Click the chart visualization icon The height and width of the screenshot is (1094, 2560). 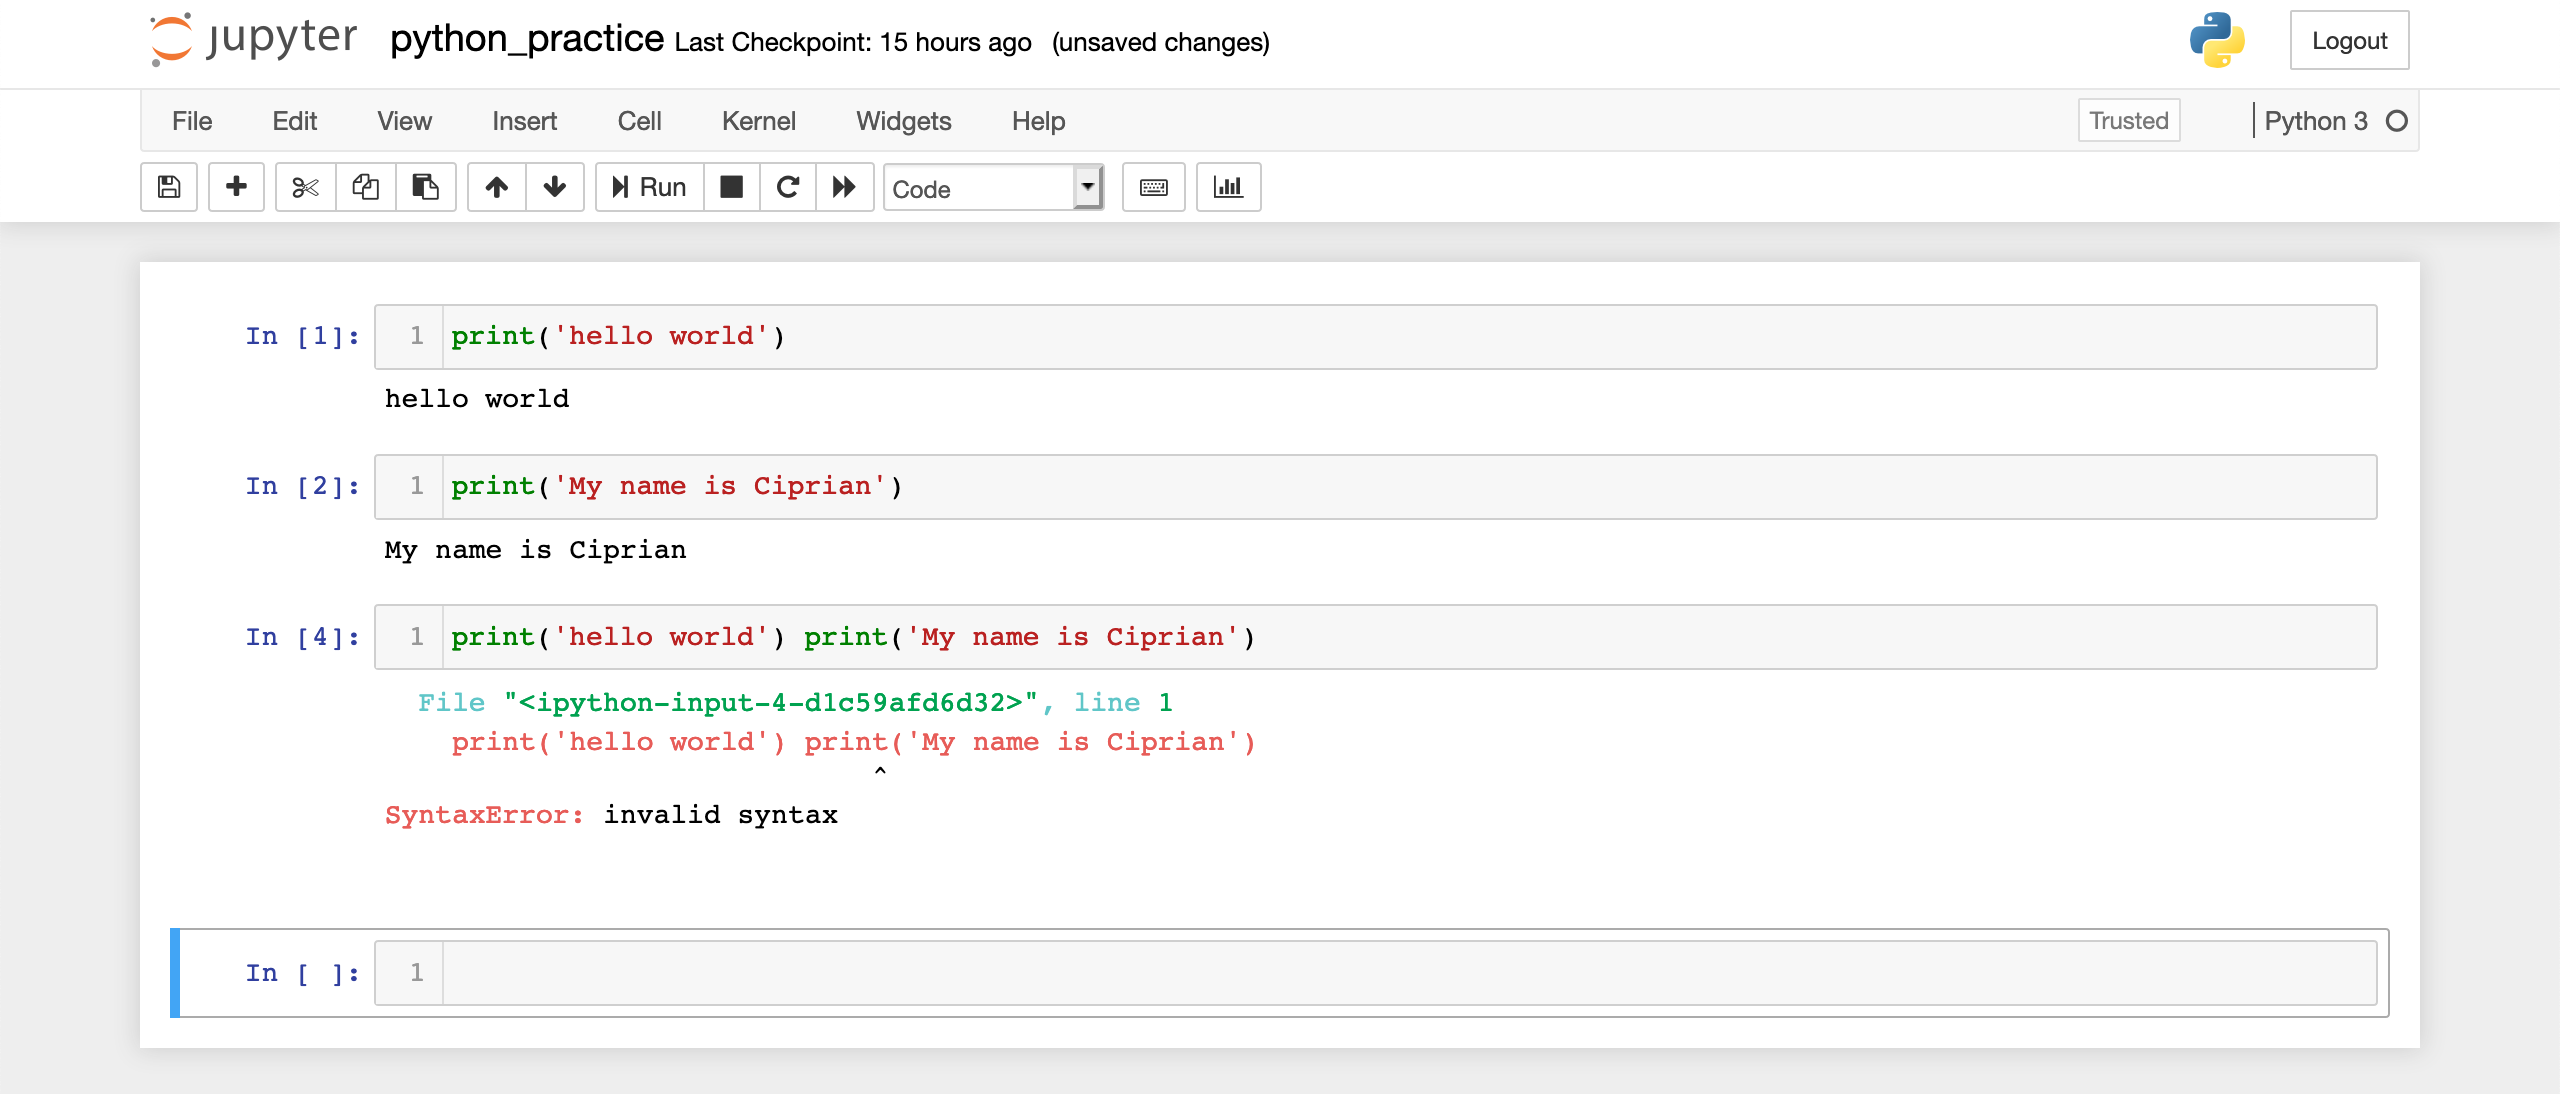(1228, 186)
